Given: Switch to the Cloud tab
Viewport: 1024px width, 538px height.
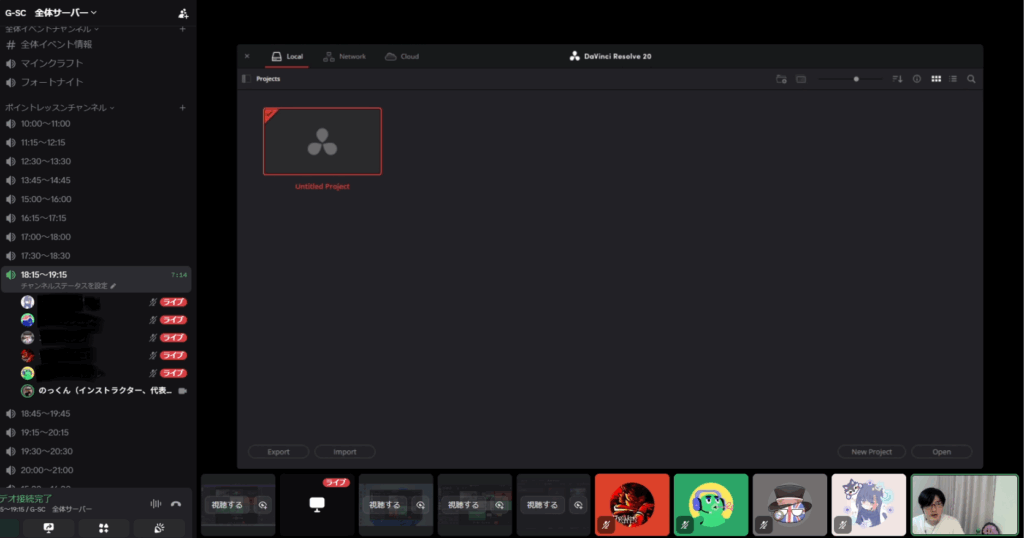Looking at the screenshot, I should tap(402, 56).
